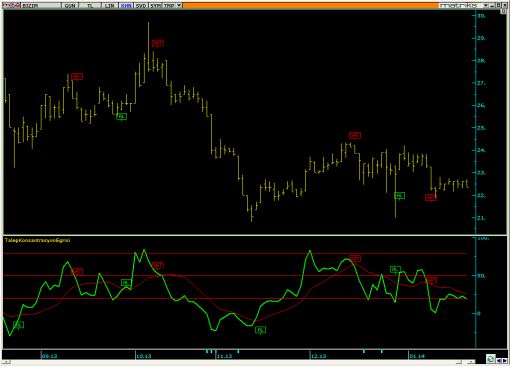
Task: Click the TalepKonsantrasyonEgrisi indicator label
Action: coord(37,240)
